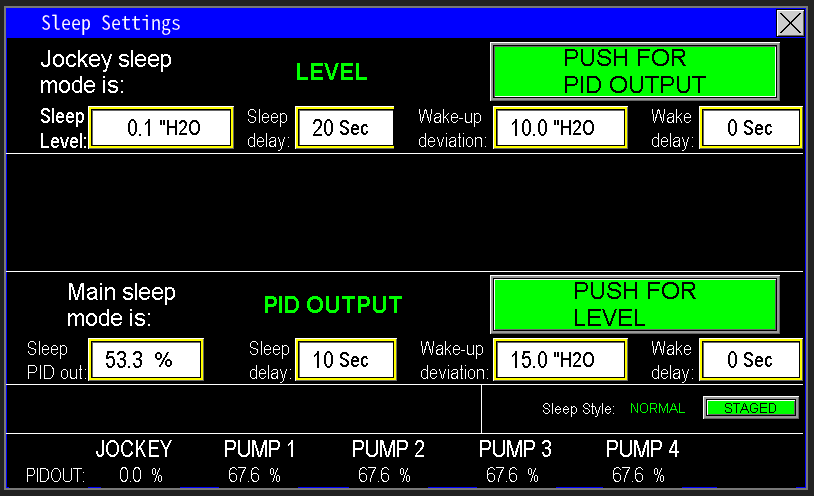Viewport: 814px width, 496px height.
Task: Click the JOCKEY PIDOUT 0.0 % value
Action: pos(140,476)
